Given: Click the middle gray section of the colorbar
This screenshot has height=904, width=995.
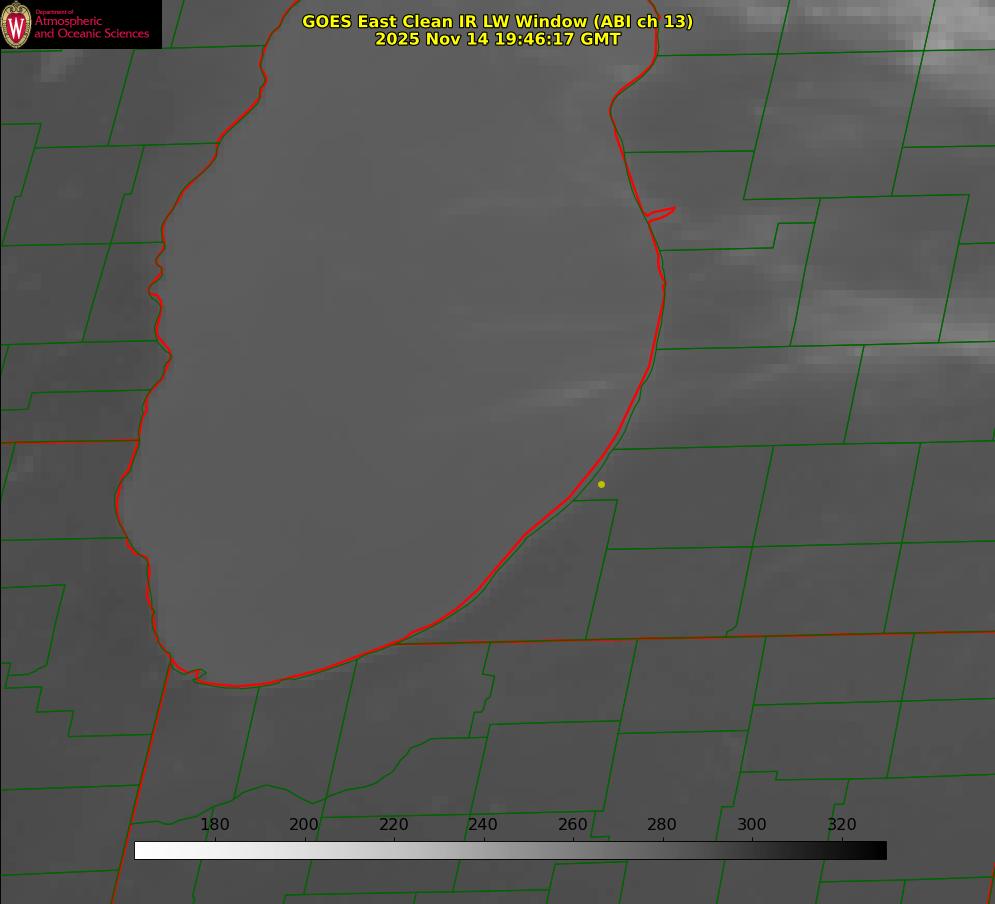Looking at the screenshot, I should (x=510, y=850).
